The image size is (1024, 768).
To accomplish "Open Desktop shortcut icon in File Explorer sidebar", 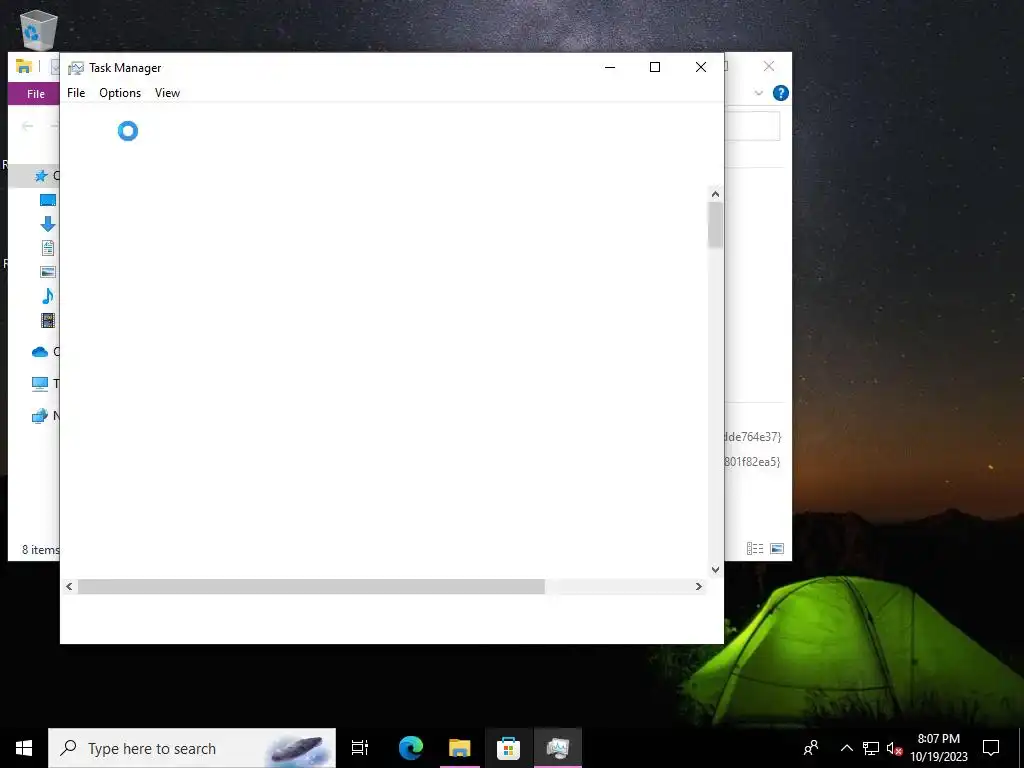I will pyautogui.click(x=48, y=200).
